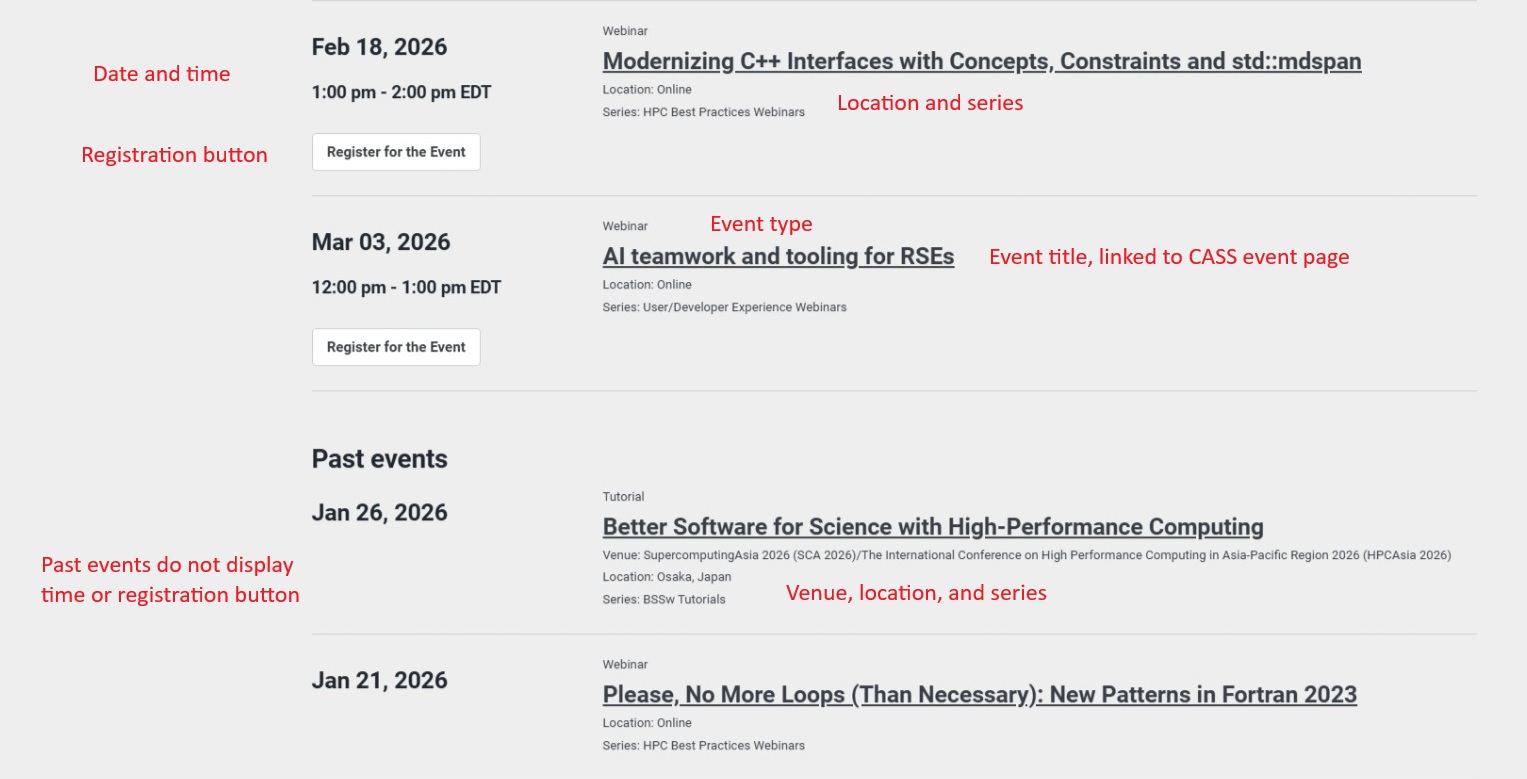Click the Past events heading
Image resolution: width=1527 pixels, height=779 pixels.
point(379,459)
